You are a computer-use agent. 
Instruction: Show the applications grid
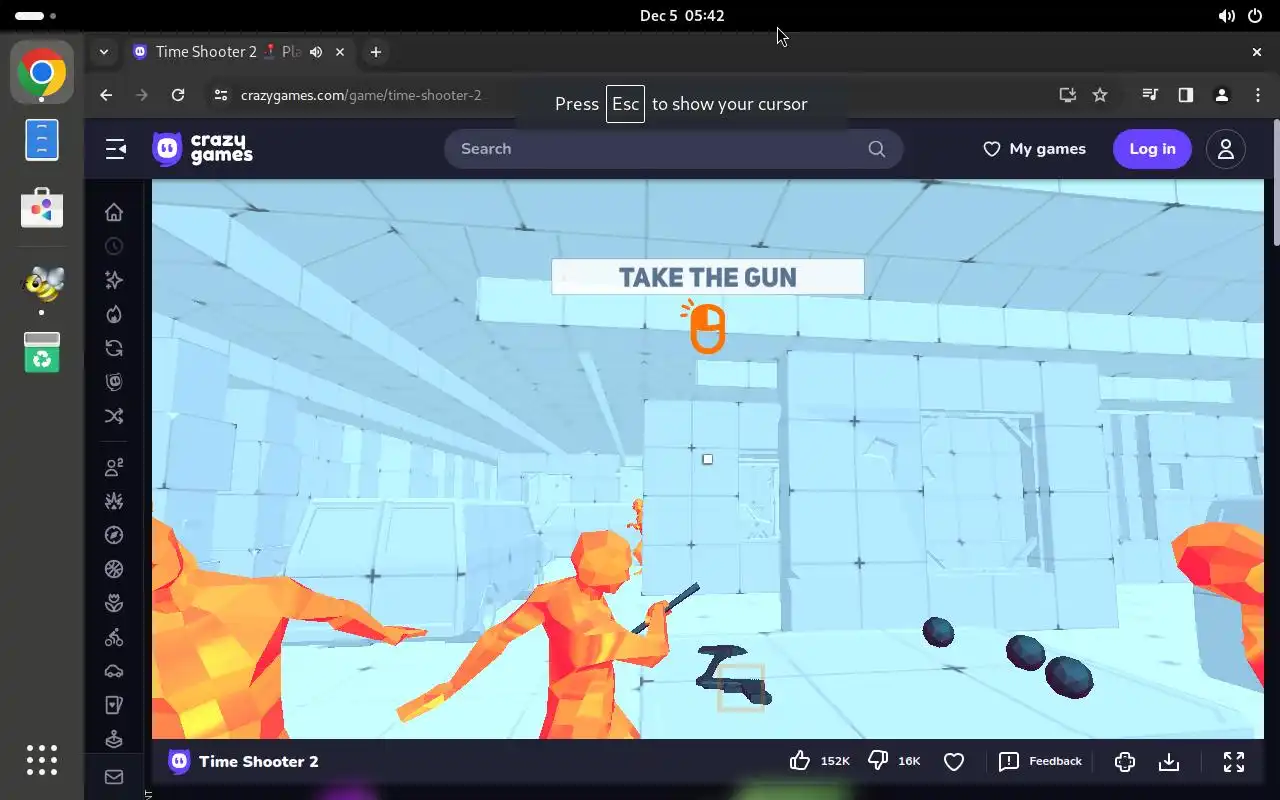pos(42,760)
